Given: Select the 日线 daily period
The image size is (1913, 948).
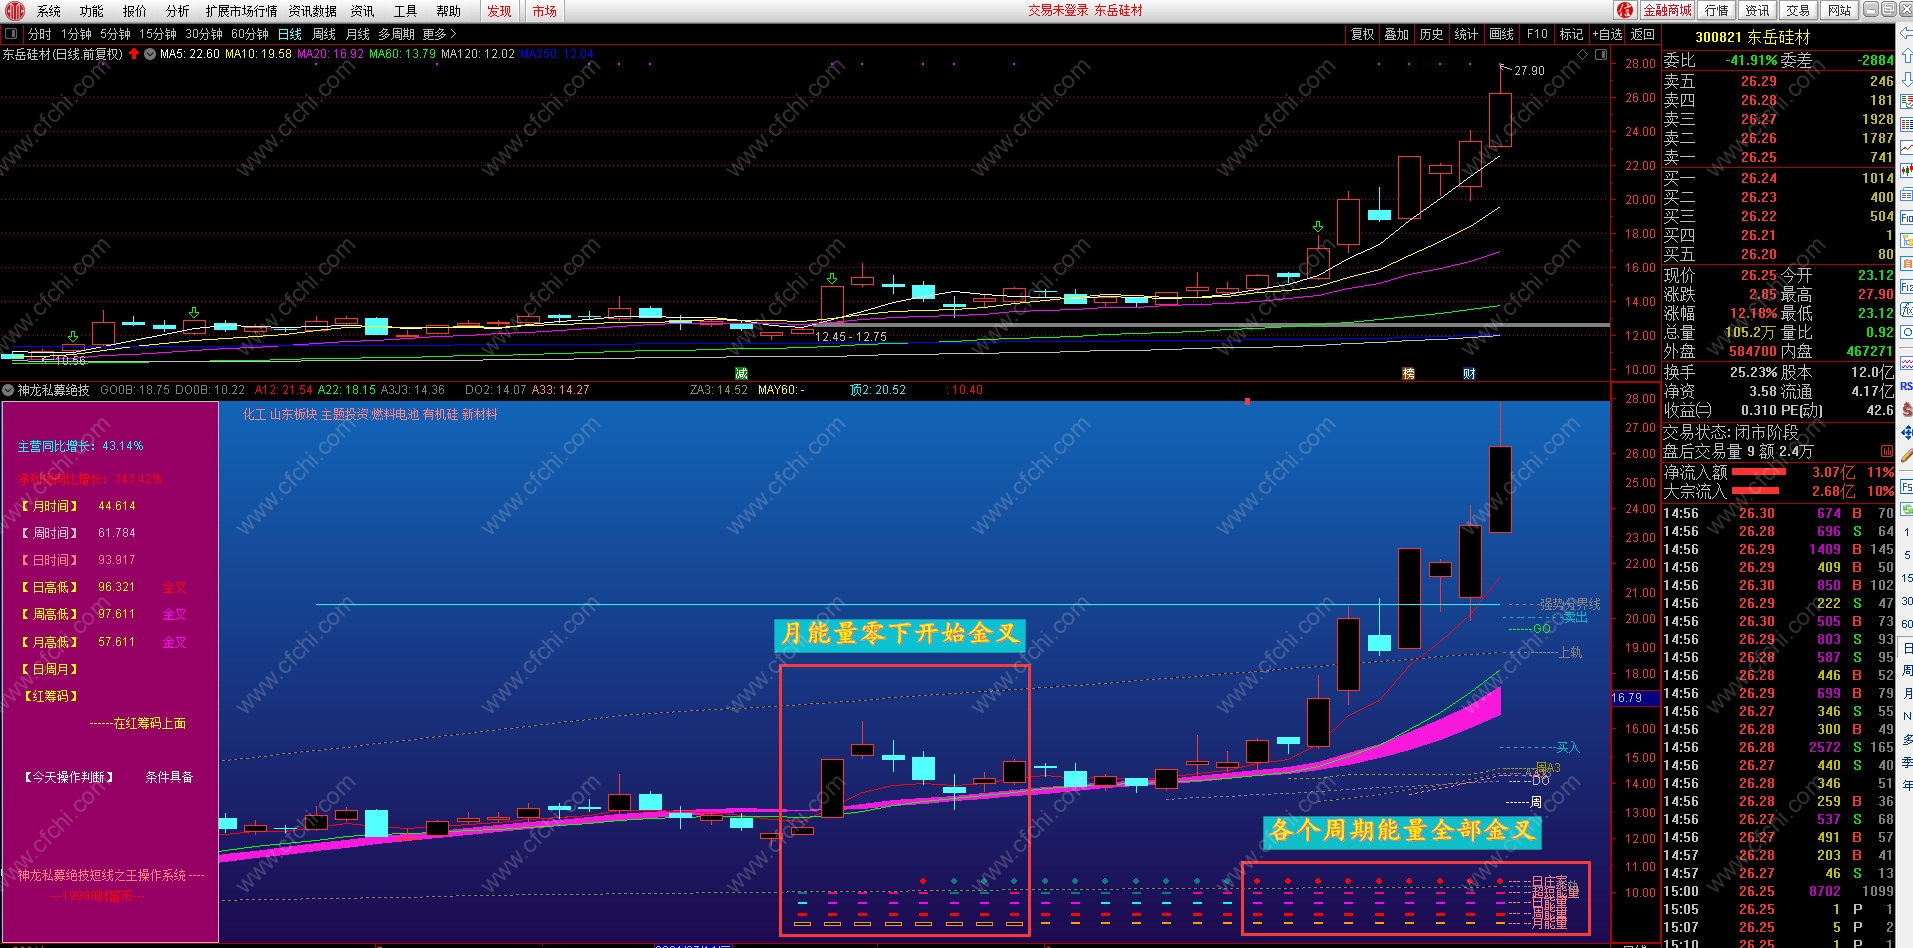Looking at the screenshot, I should pyautogui.click(x=290, y=34).
